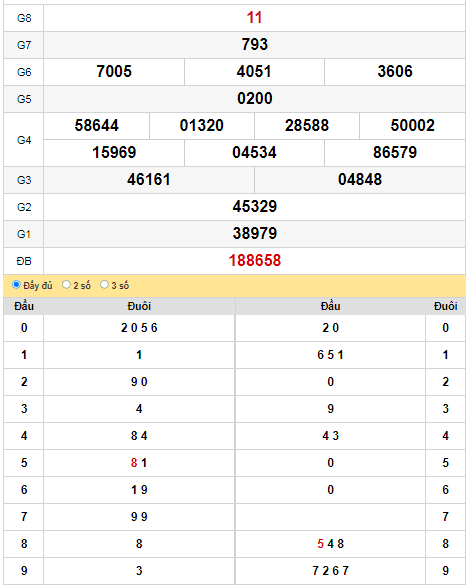Image resolution: width=471 pixels, height=587 pixels.
Task: Click the G4 number 04534
Action: [255, 152]
